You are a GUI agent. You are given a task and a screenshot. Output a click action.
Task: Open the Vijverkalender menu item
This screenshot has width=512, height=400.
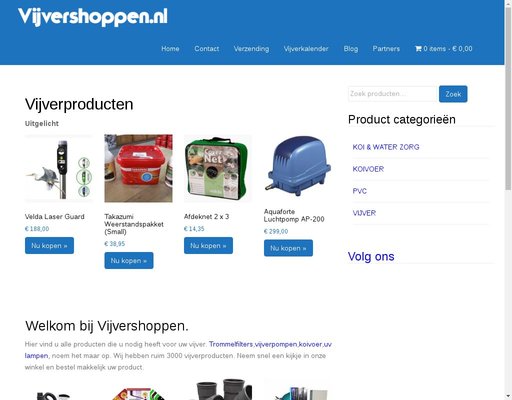coord(306,49)
